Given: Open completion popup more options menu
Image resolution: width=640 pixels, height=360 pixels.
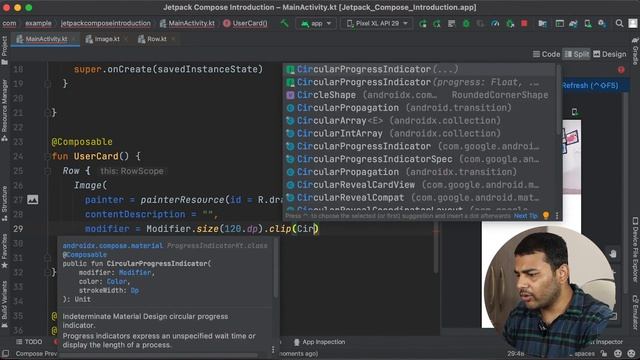Looking at the screenshot, I should (x=557, y=216).
